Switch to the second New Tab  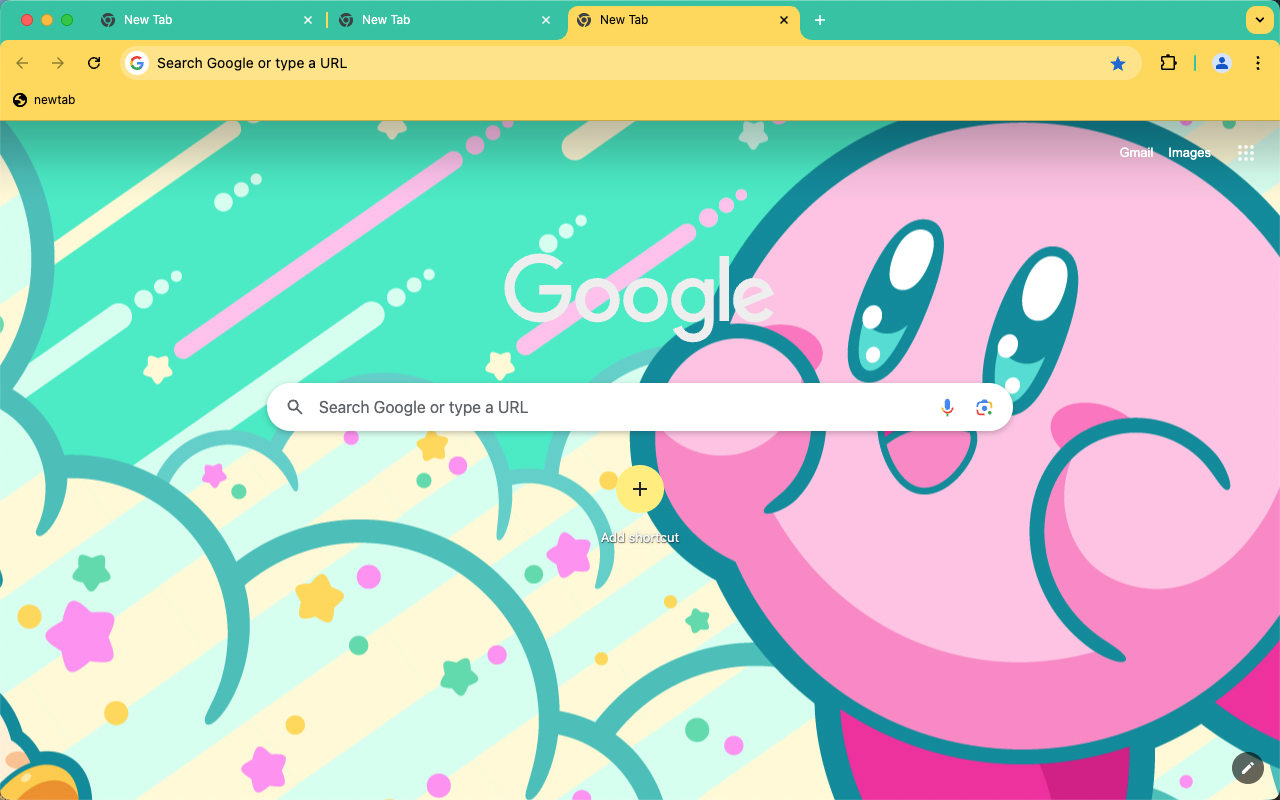tap(445, 20)
